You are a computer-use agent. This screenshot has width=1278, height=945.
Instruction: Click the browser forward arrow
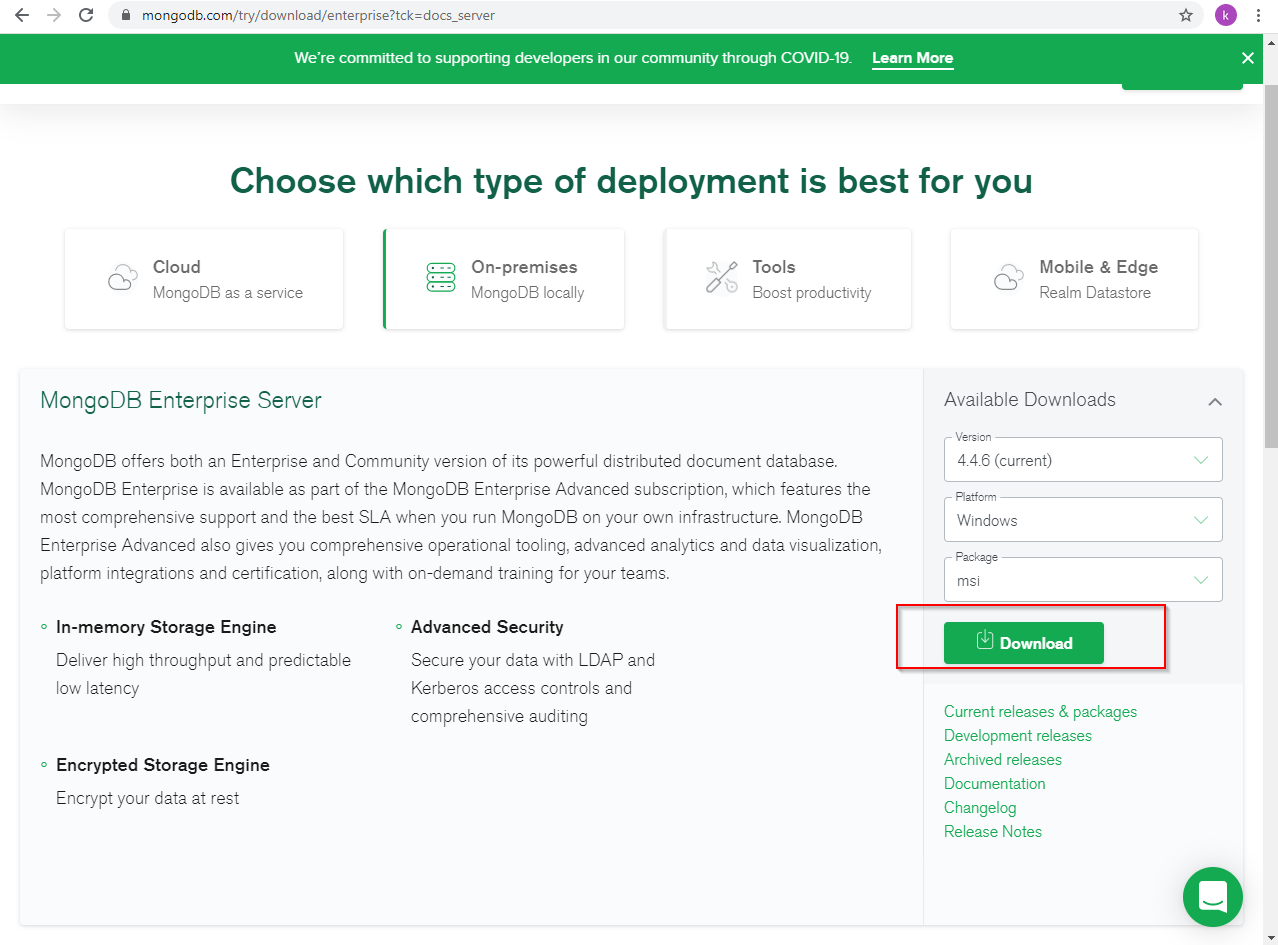tap(54, 15)
